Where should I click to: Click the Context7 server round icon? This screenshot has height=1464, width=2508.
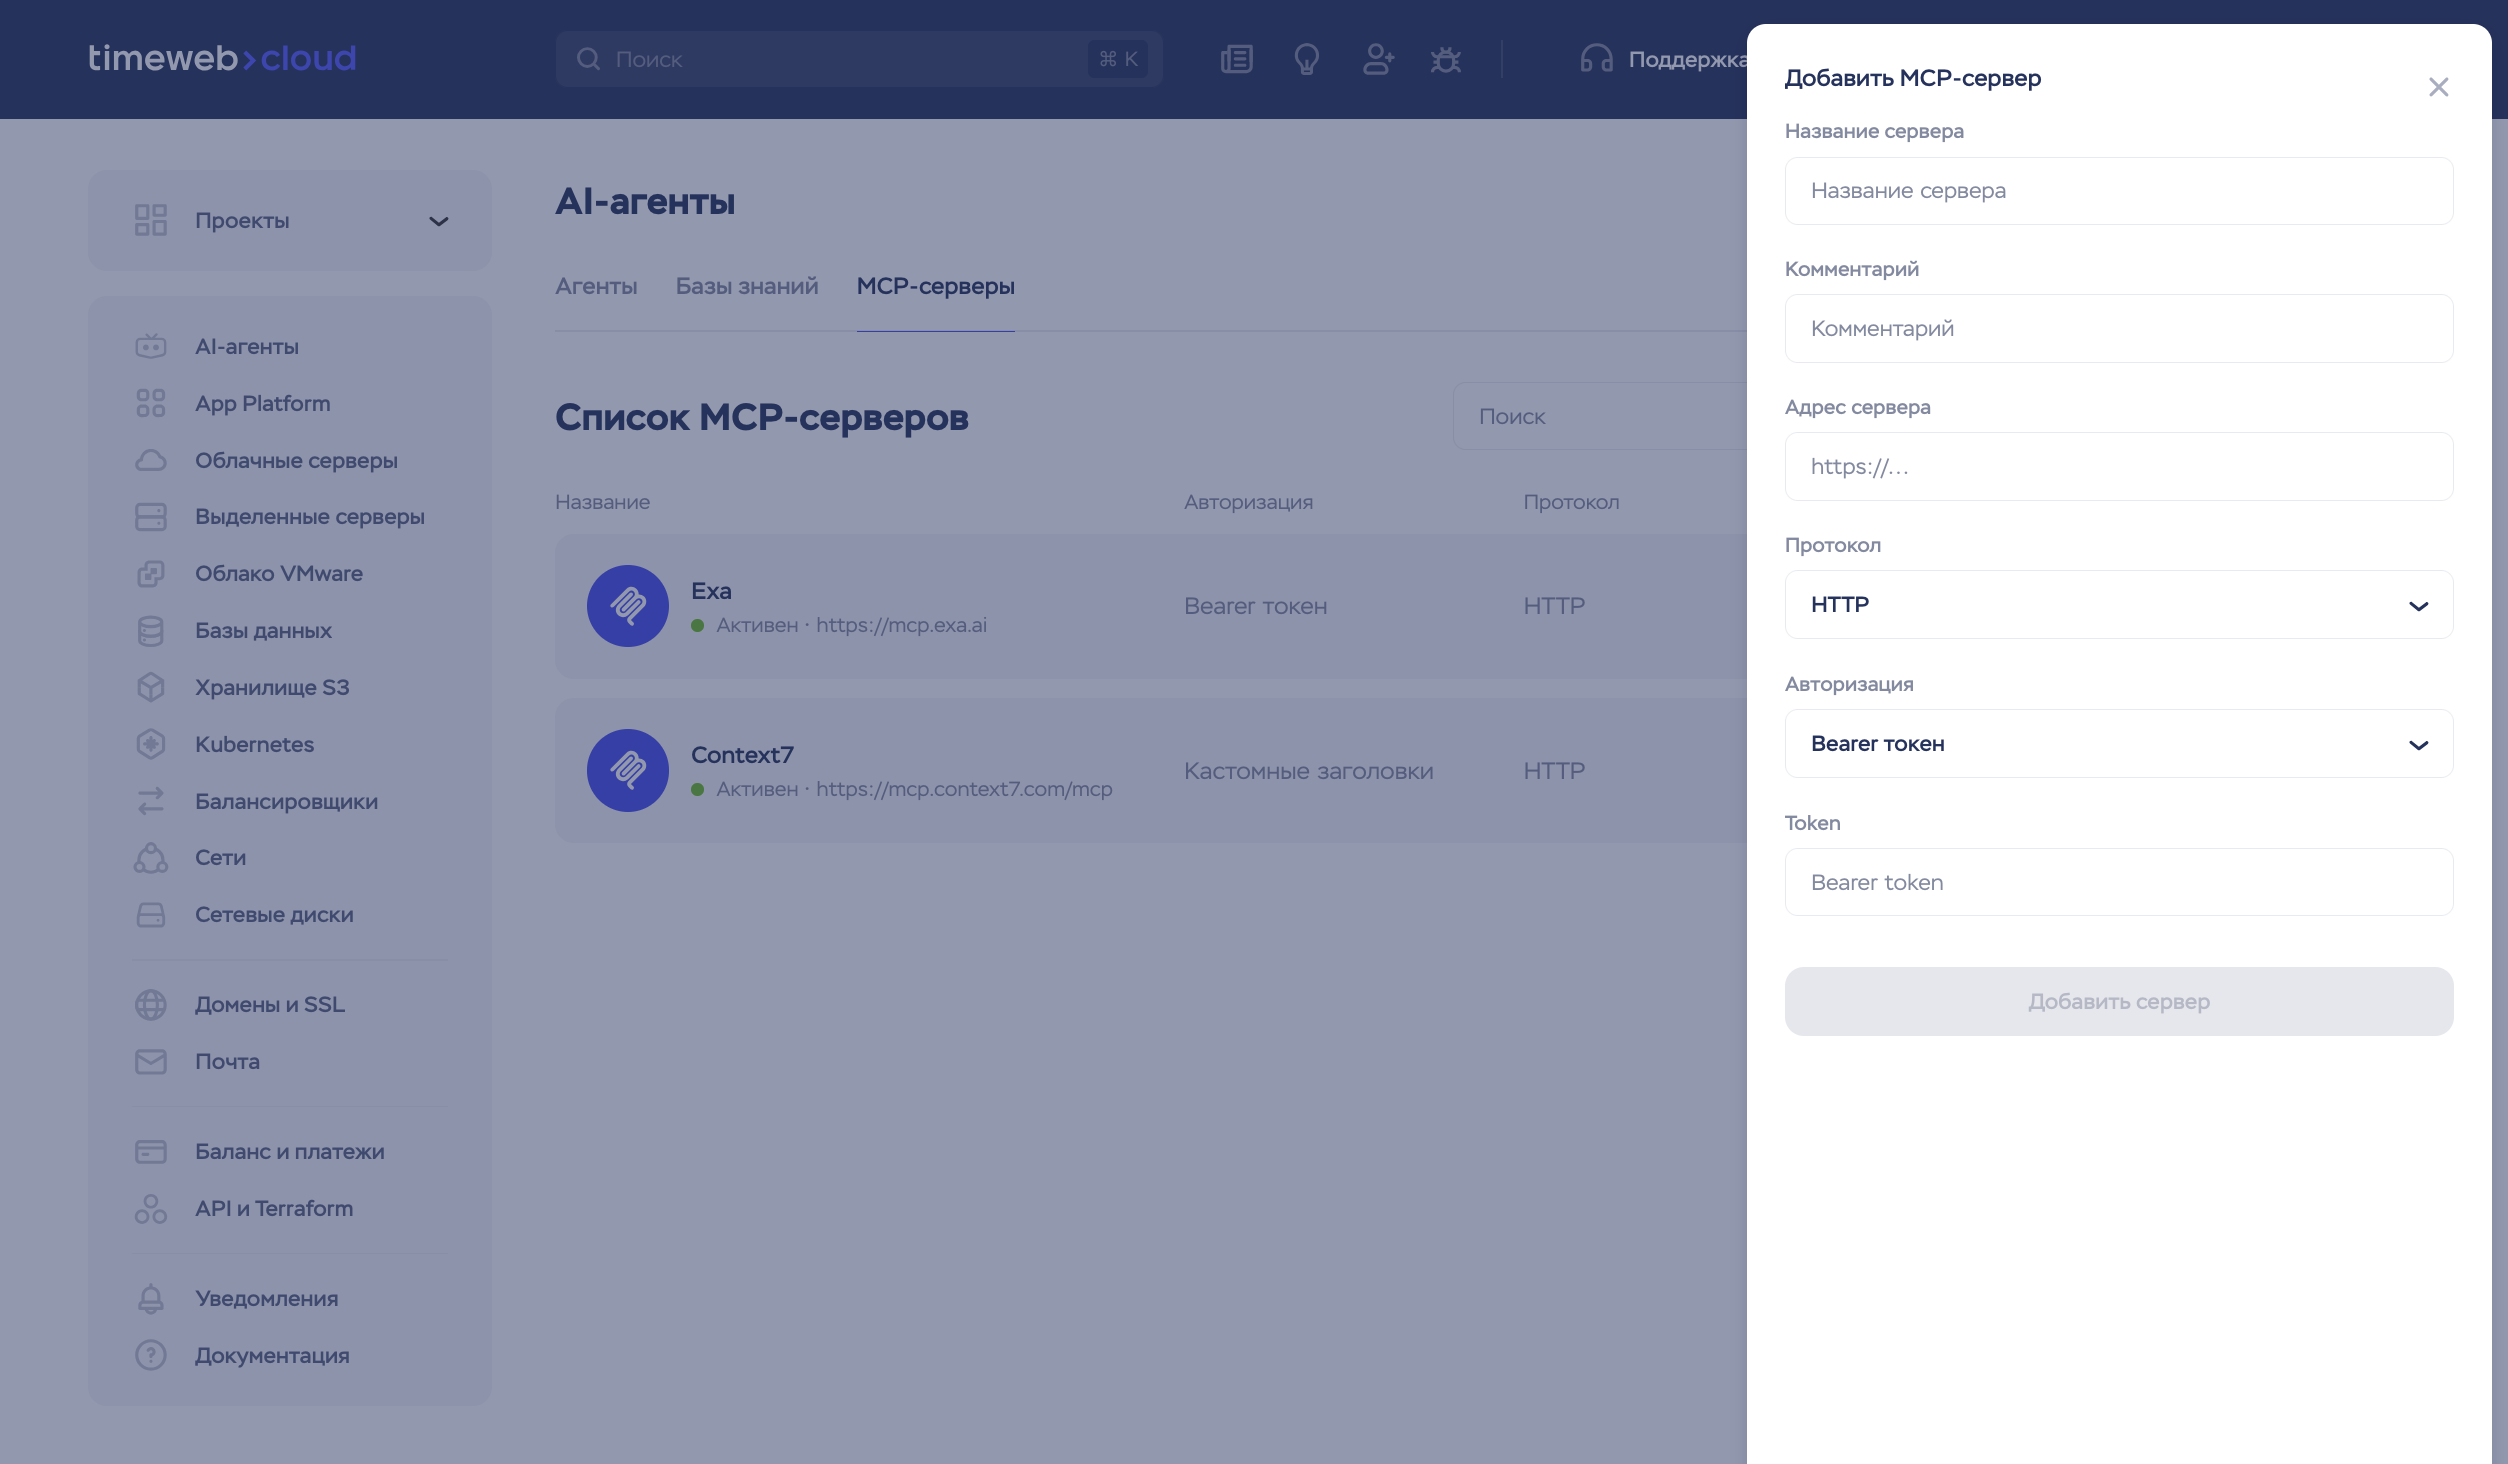pos(628,770)
